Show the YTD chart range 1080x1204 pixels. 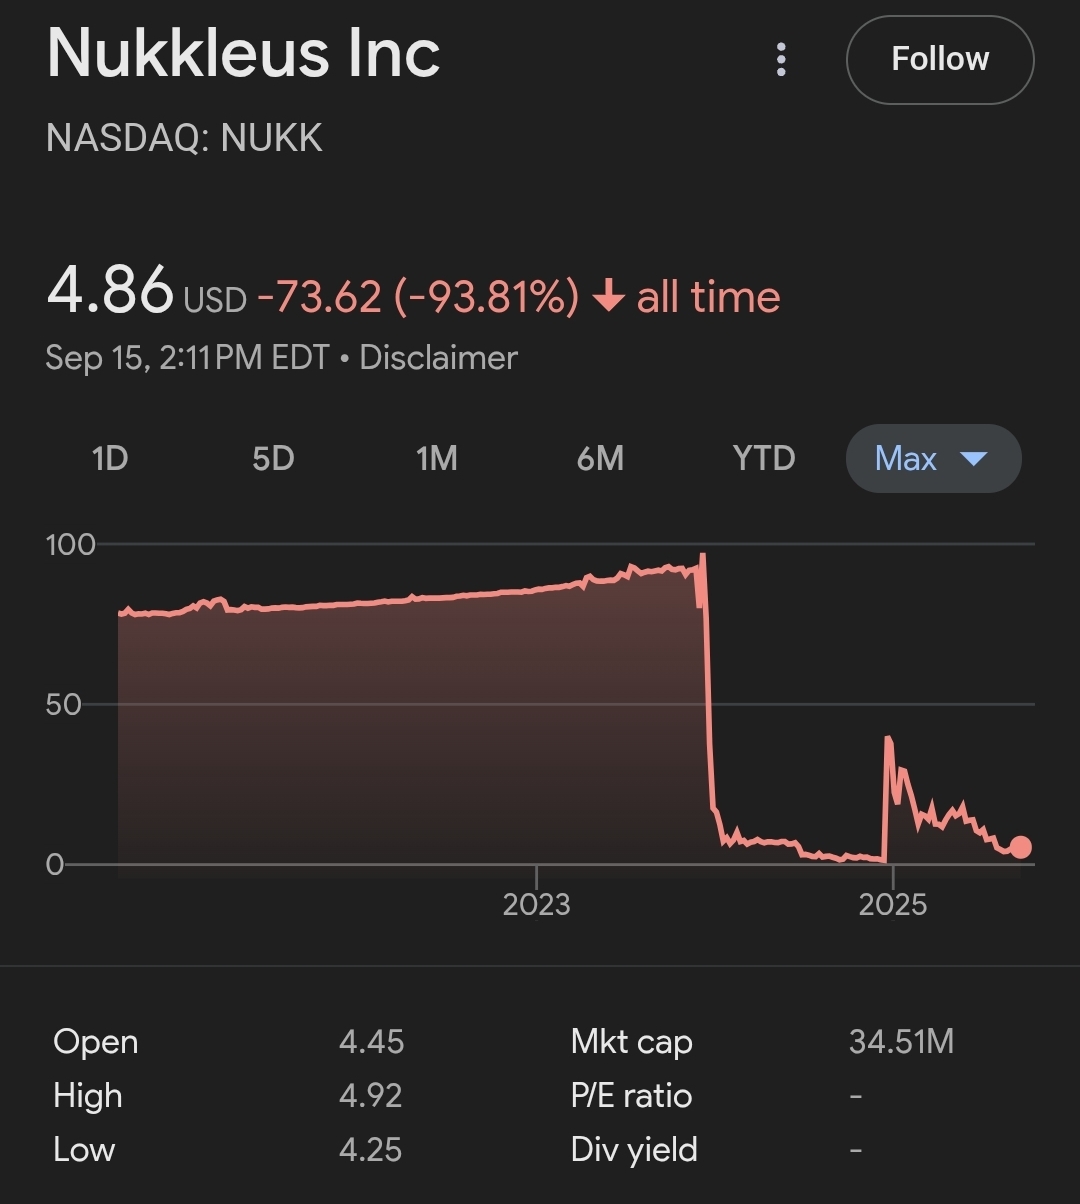764,459
